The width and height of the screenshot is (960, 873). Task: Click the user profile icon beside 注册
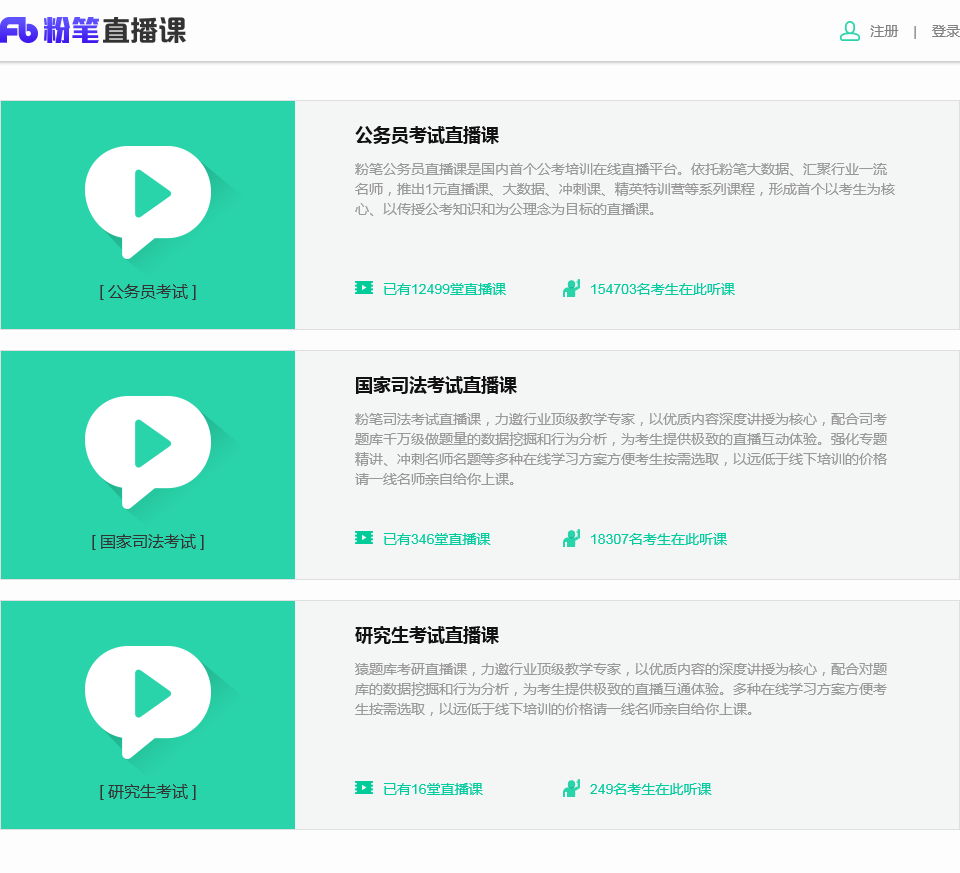pyautogui.click(x=849, y=31)
